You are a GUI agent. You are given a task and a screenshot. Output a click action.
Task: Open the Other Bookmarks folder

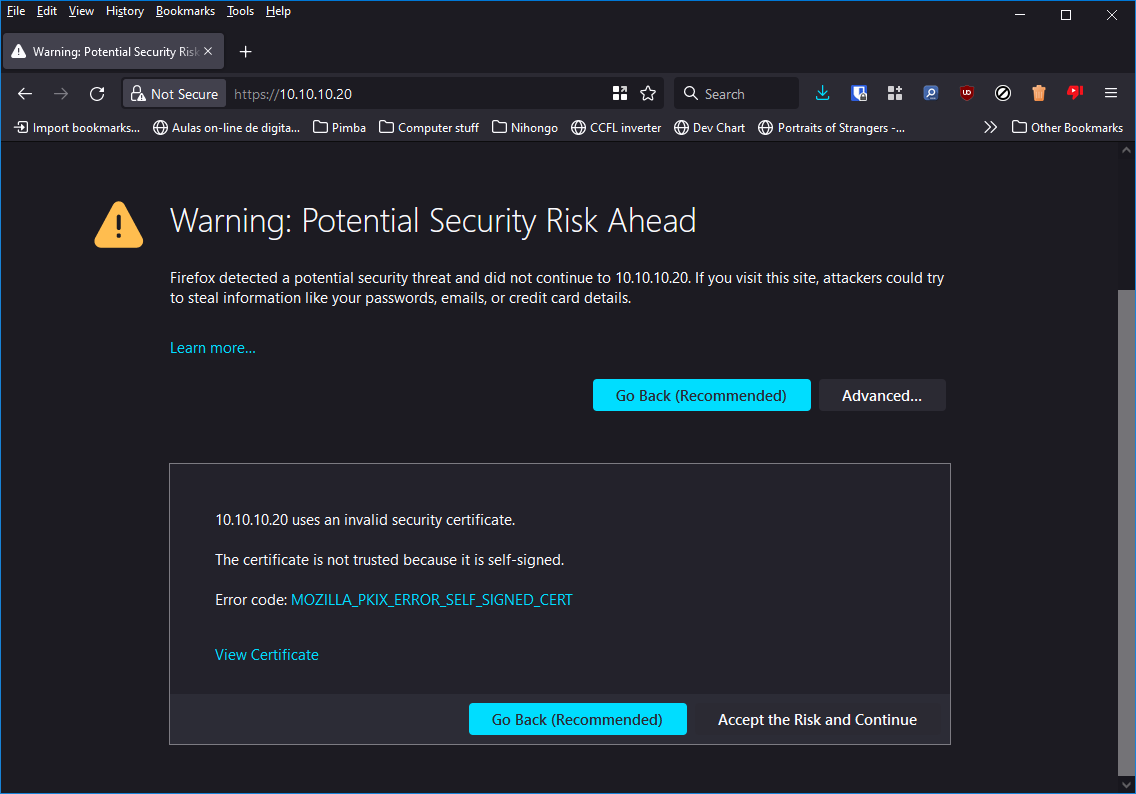pos(1067,127)
